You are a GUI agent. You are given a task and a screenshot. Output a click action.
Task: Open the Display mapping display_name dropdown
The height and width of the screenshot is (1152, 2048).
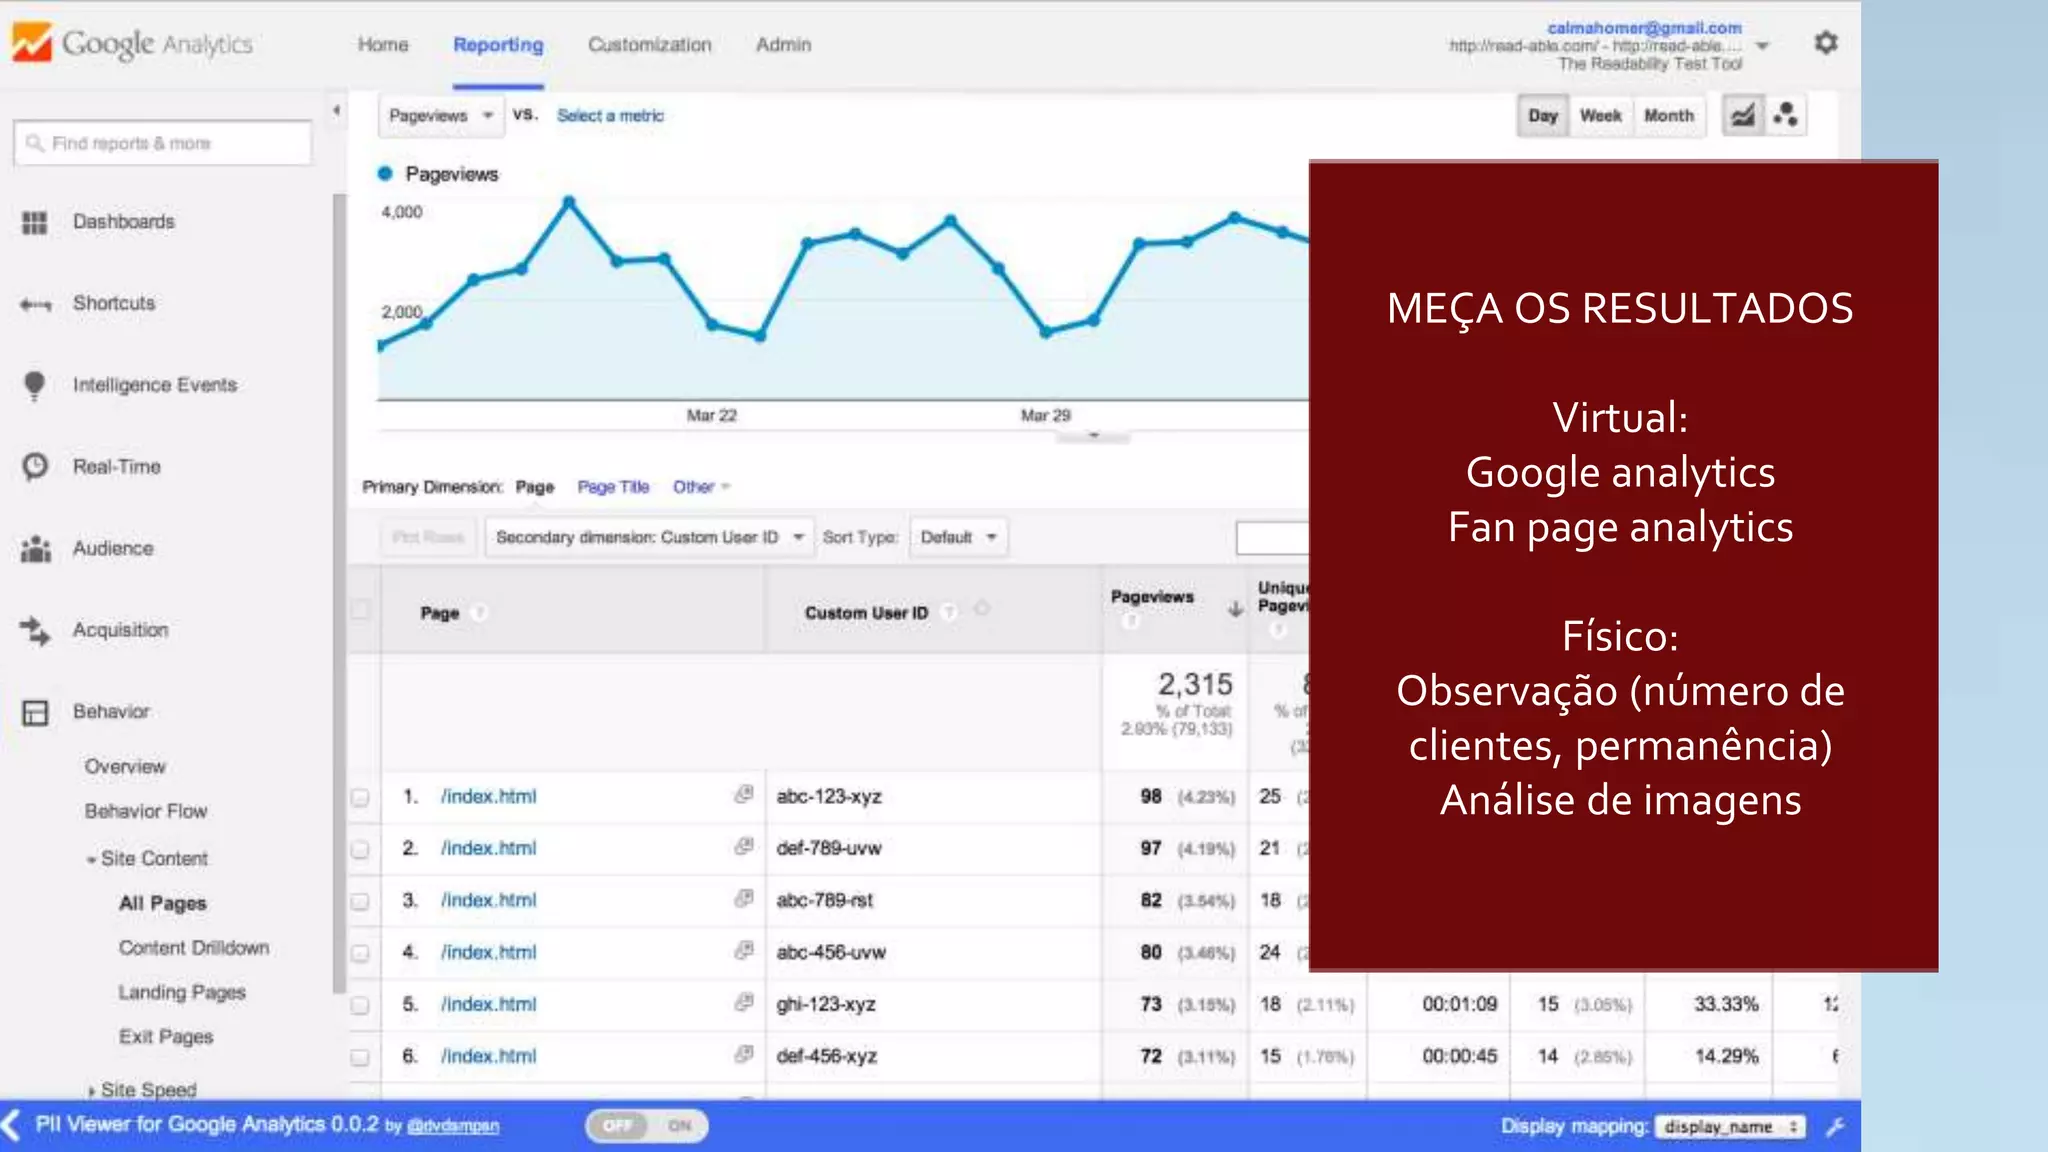pyautogui.click(x=1730, y=1127)
